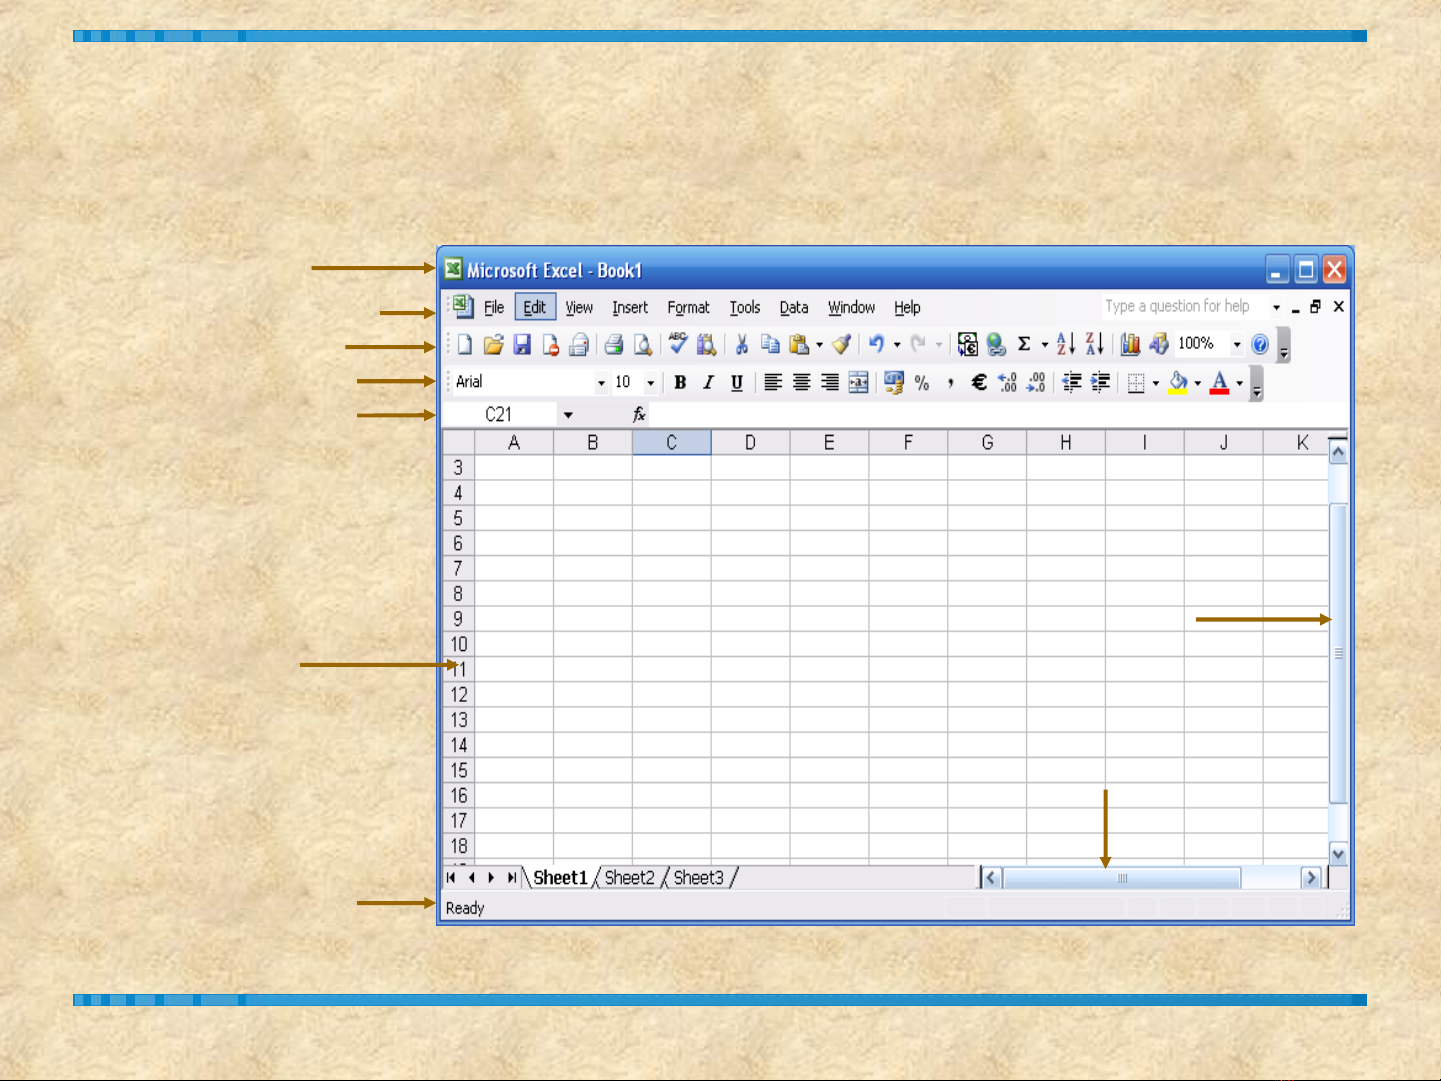This screenshot has height=1081, width=1441.
Task: Open the Chart Wizard
Action: click(x=1130, y=344)
